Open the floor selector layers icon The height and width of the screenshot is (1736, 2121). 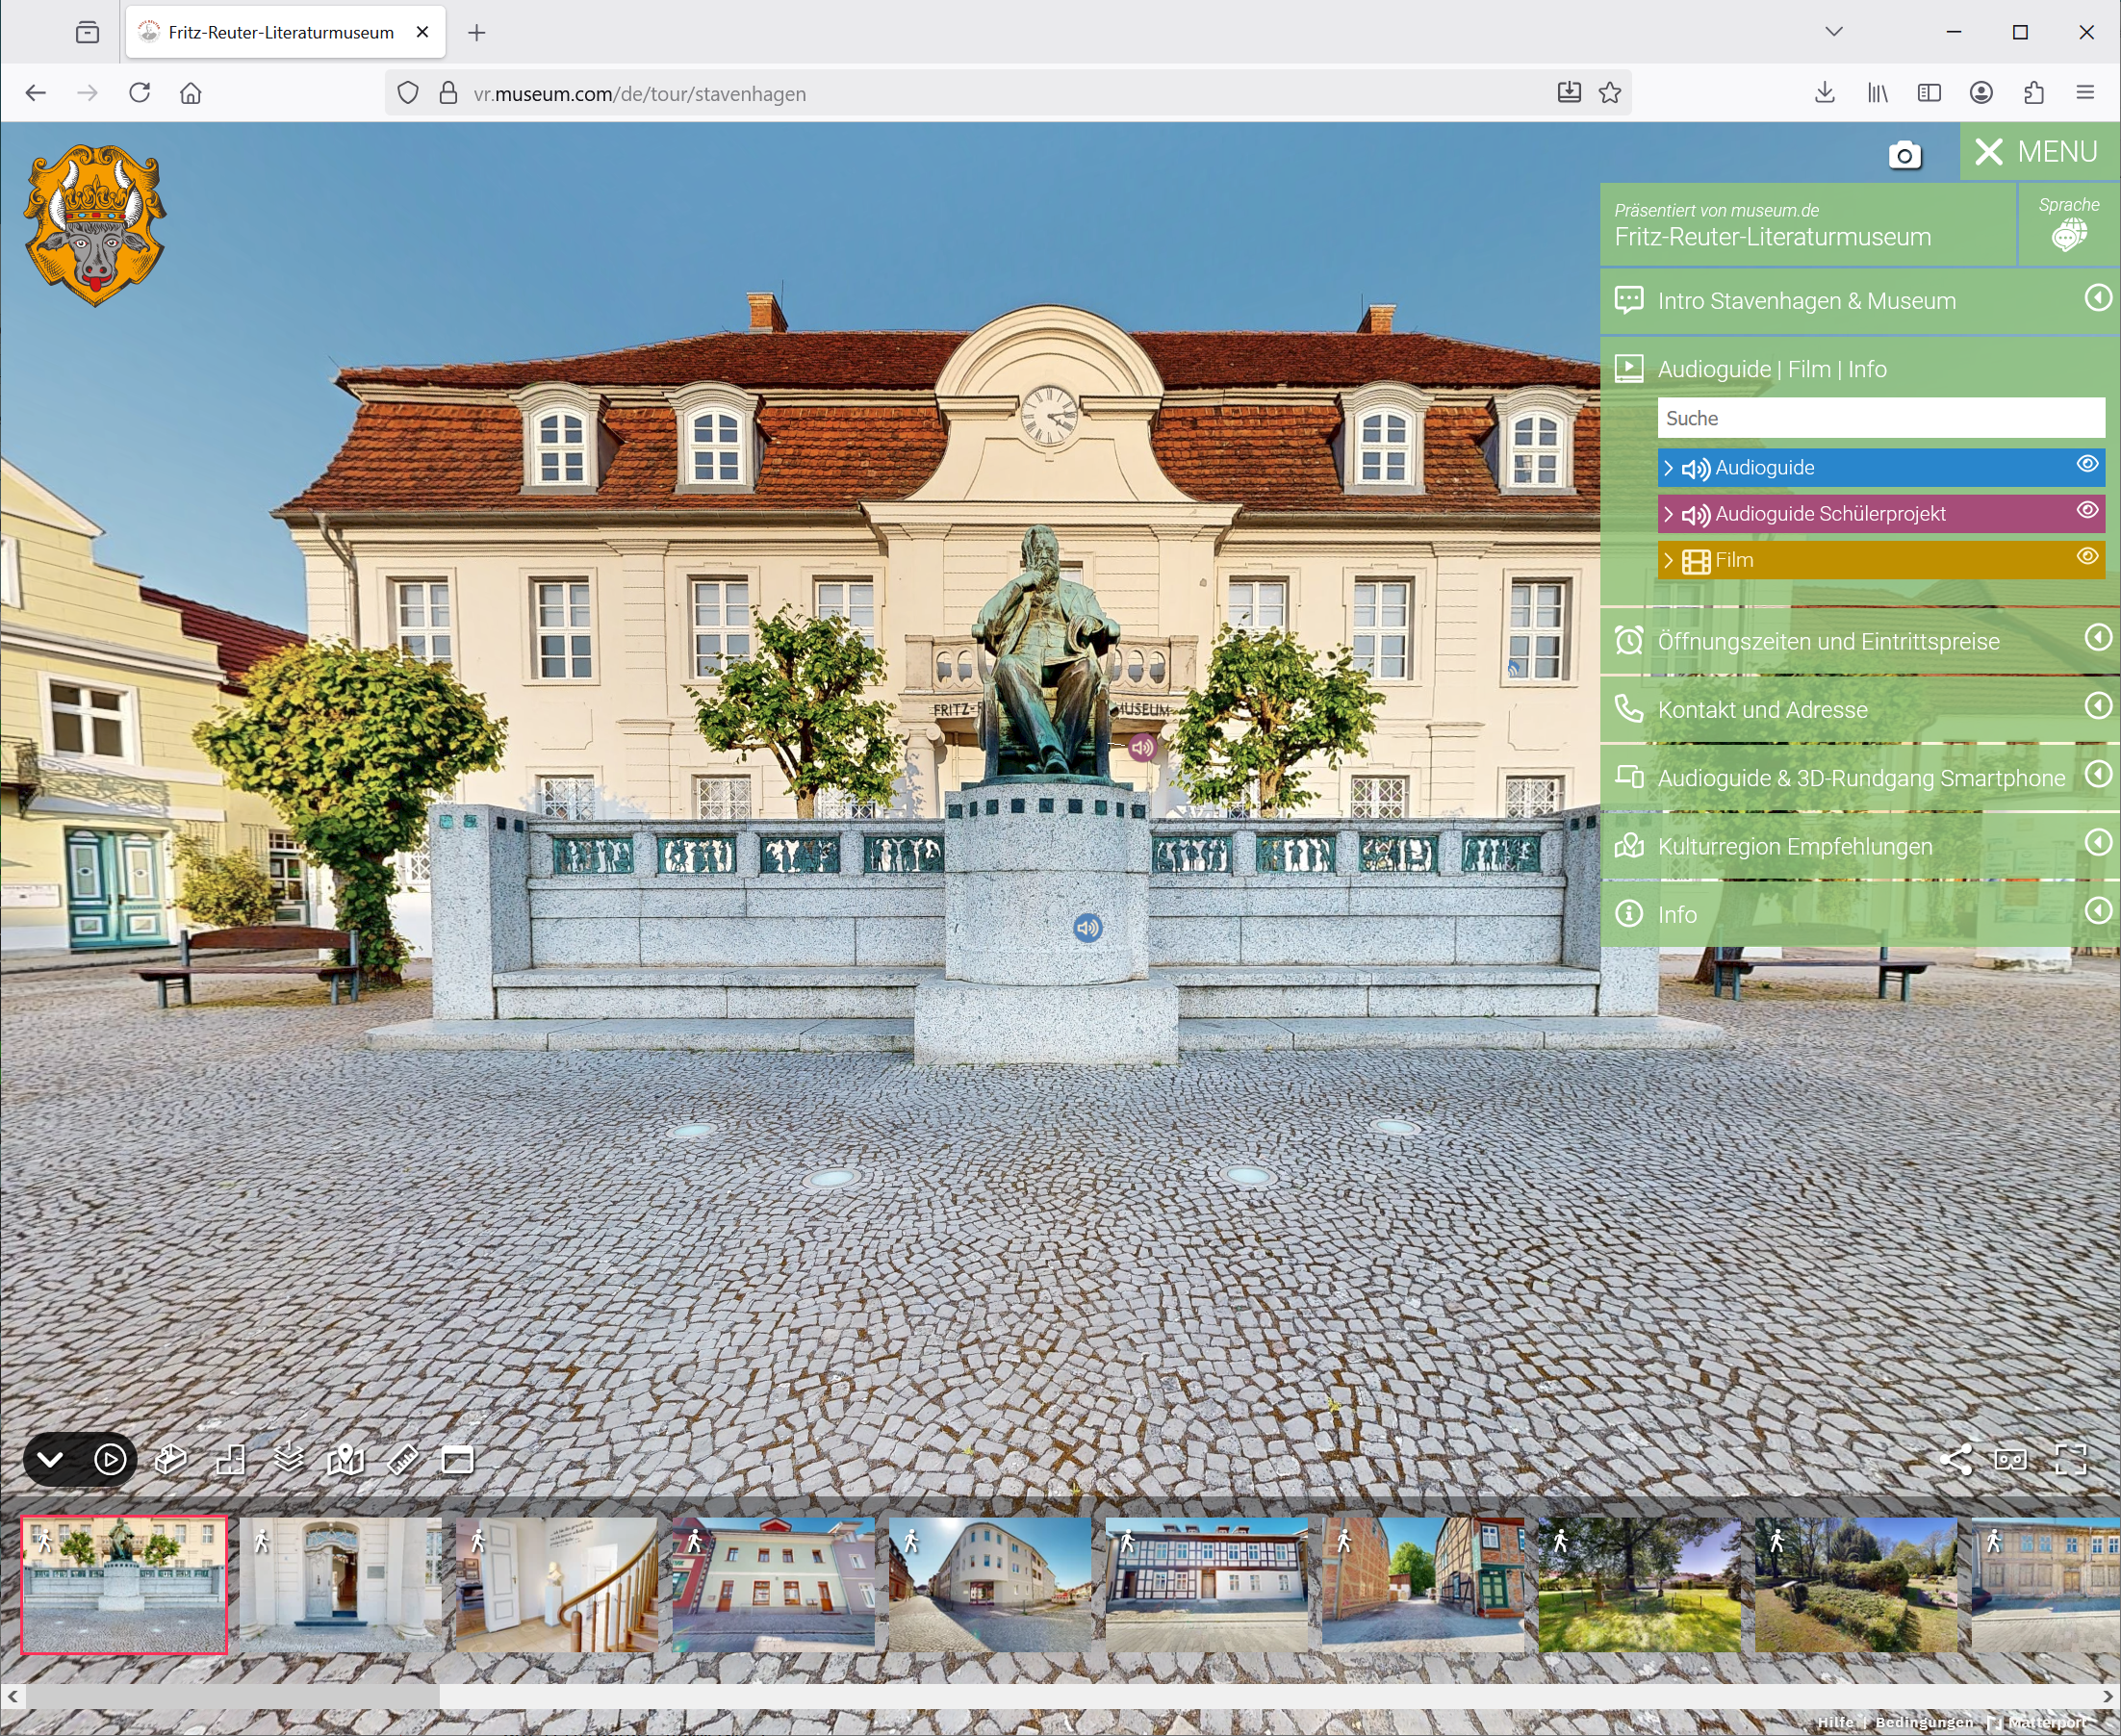click(x=288, y=1459)
